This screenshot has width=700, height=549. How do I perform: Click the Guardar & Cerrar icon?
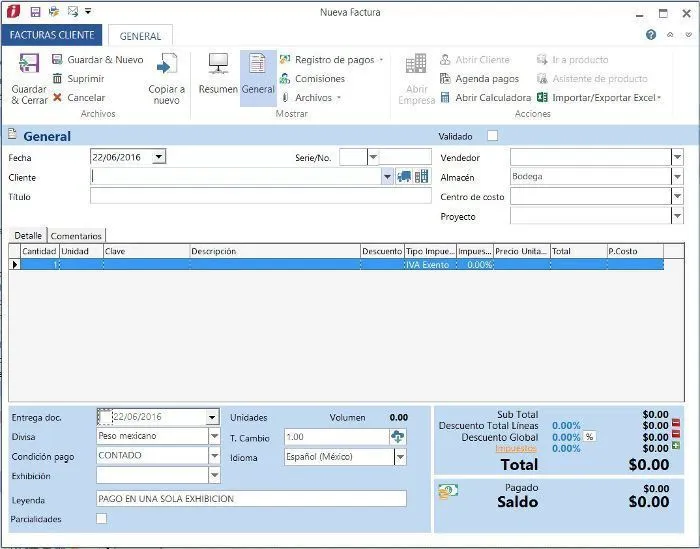[x=29, y=65]
